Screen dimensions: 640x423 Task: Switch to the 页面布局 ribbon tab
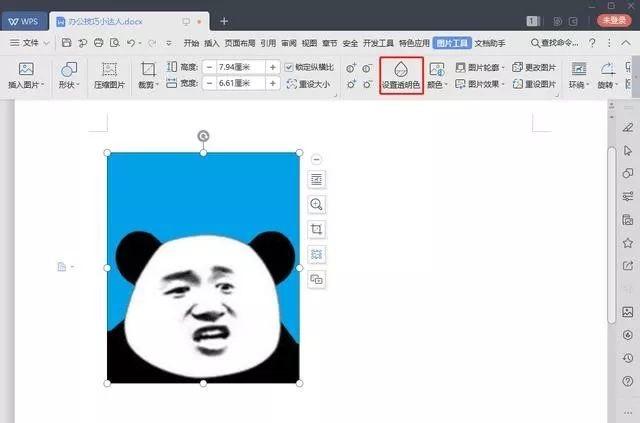coord(240,43)
